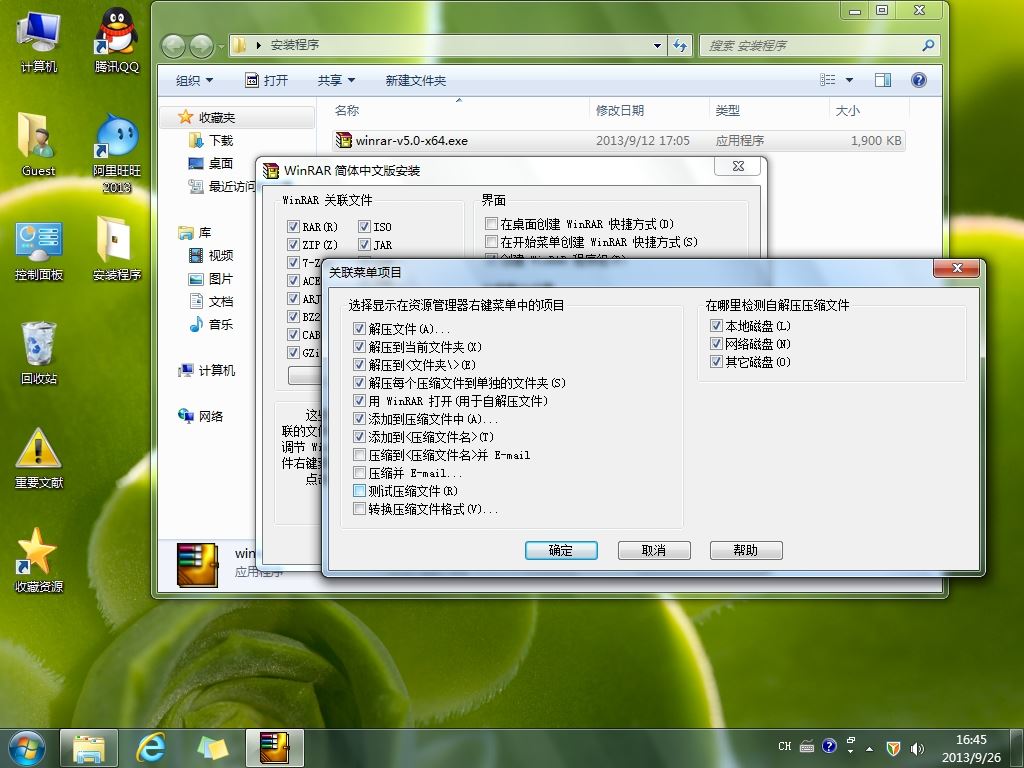This screenshot has width=1024, height=768.
Task: Open the Guest folder on the desktop
Action: click(x=39, y=144)
